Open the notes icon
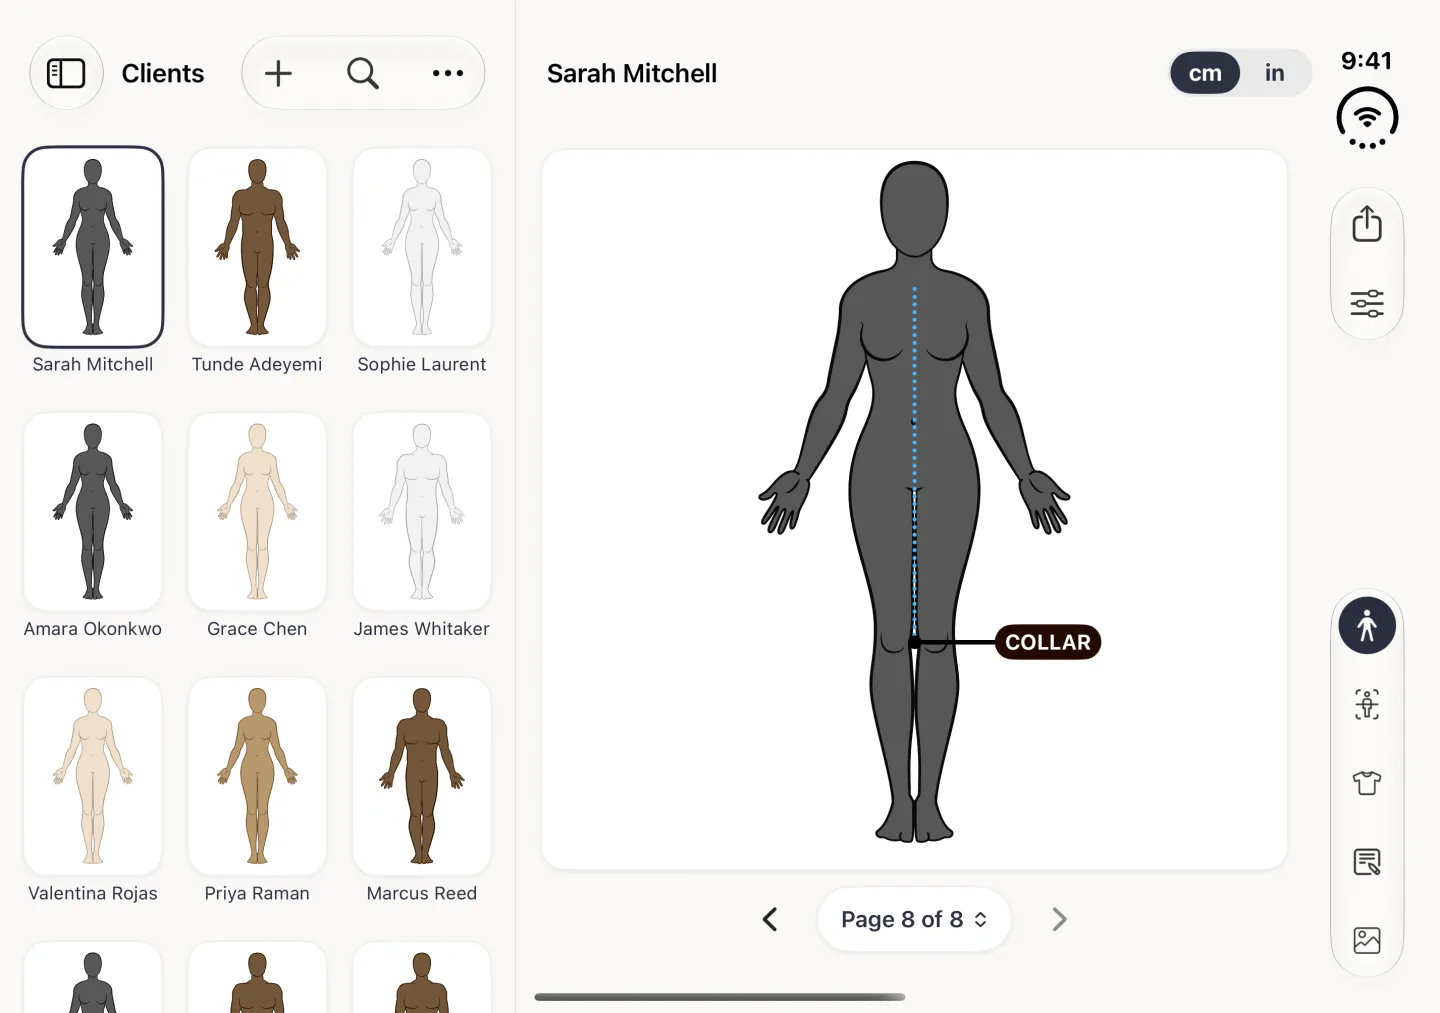This screenshot has height=1013, width=1440. (x=1367, y=862)
